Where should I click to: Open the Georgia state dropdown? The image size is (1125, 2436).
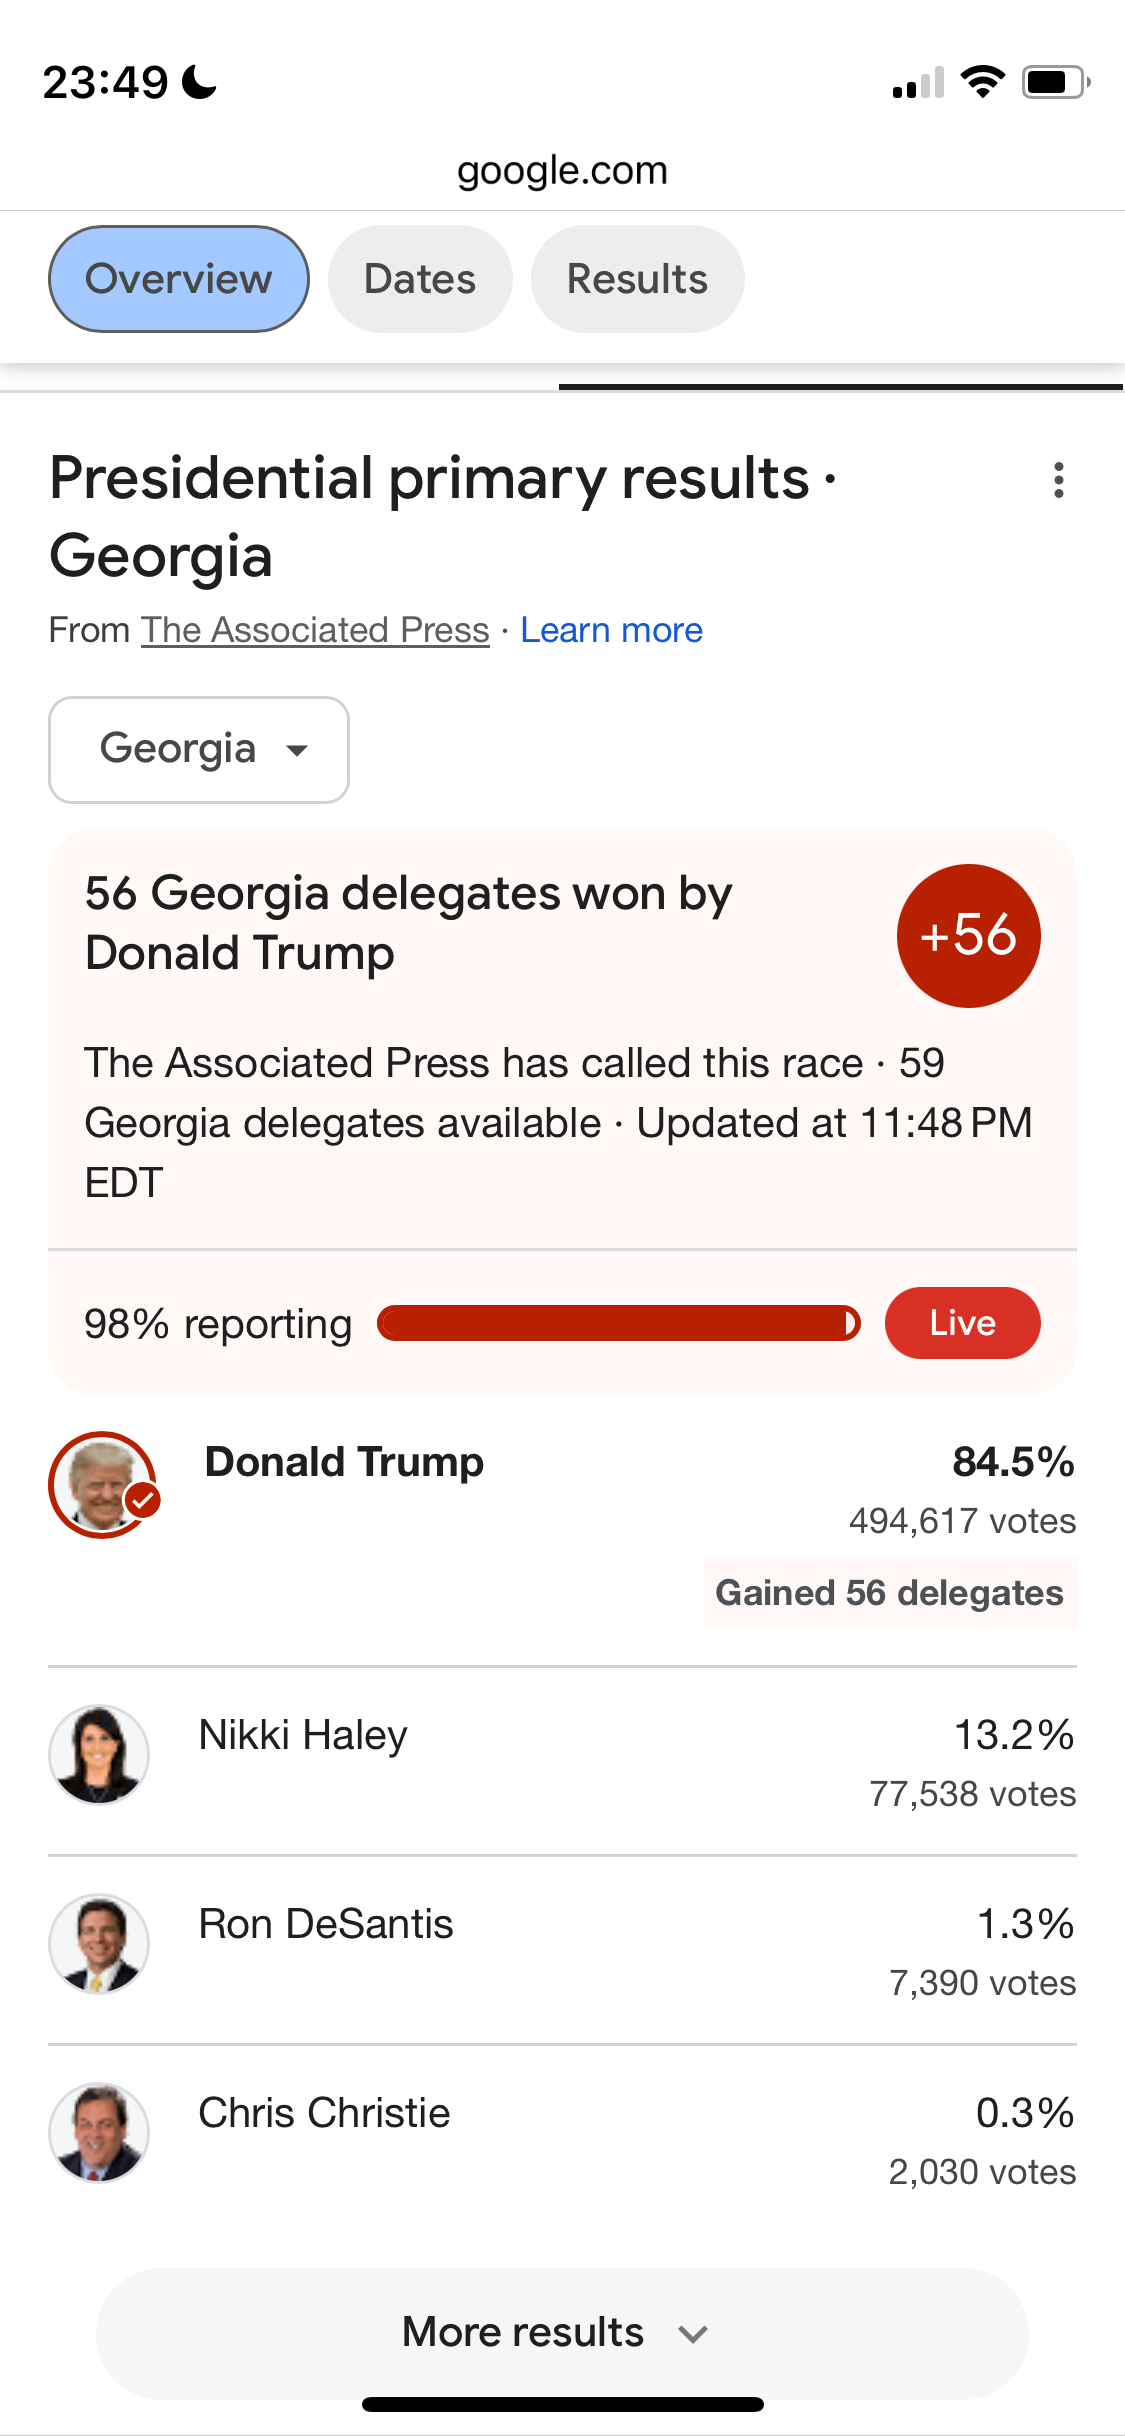[x=199, y=749]
